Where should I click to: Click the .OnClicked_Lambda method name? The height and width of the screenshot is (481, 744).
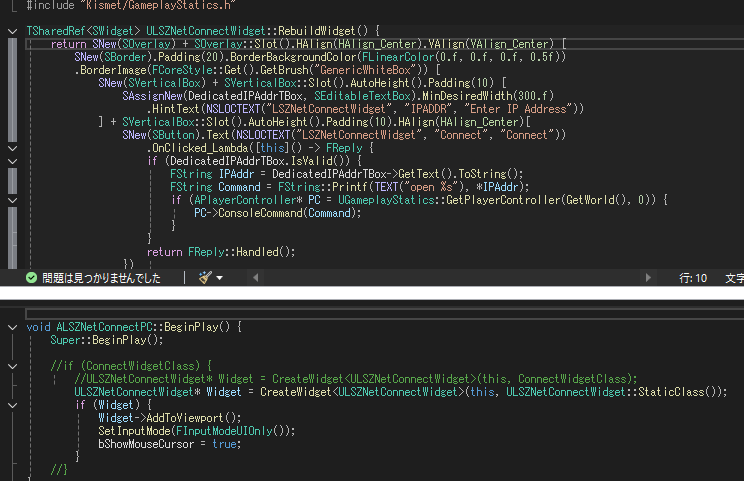[x=197, y=148]
